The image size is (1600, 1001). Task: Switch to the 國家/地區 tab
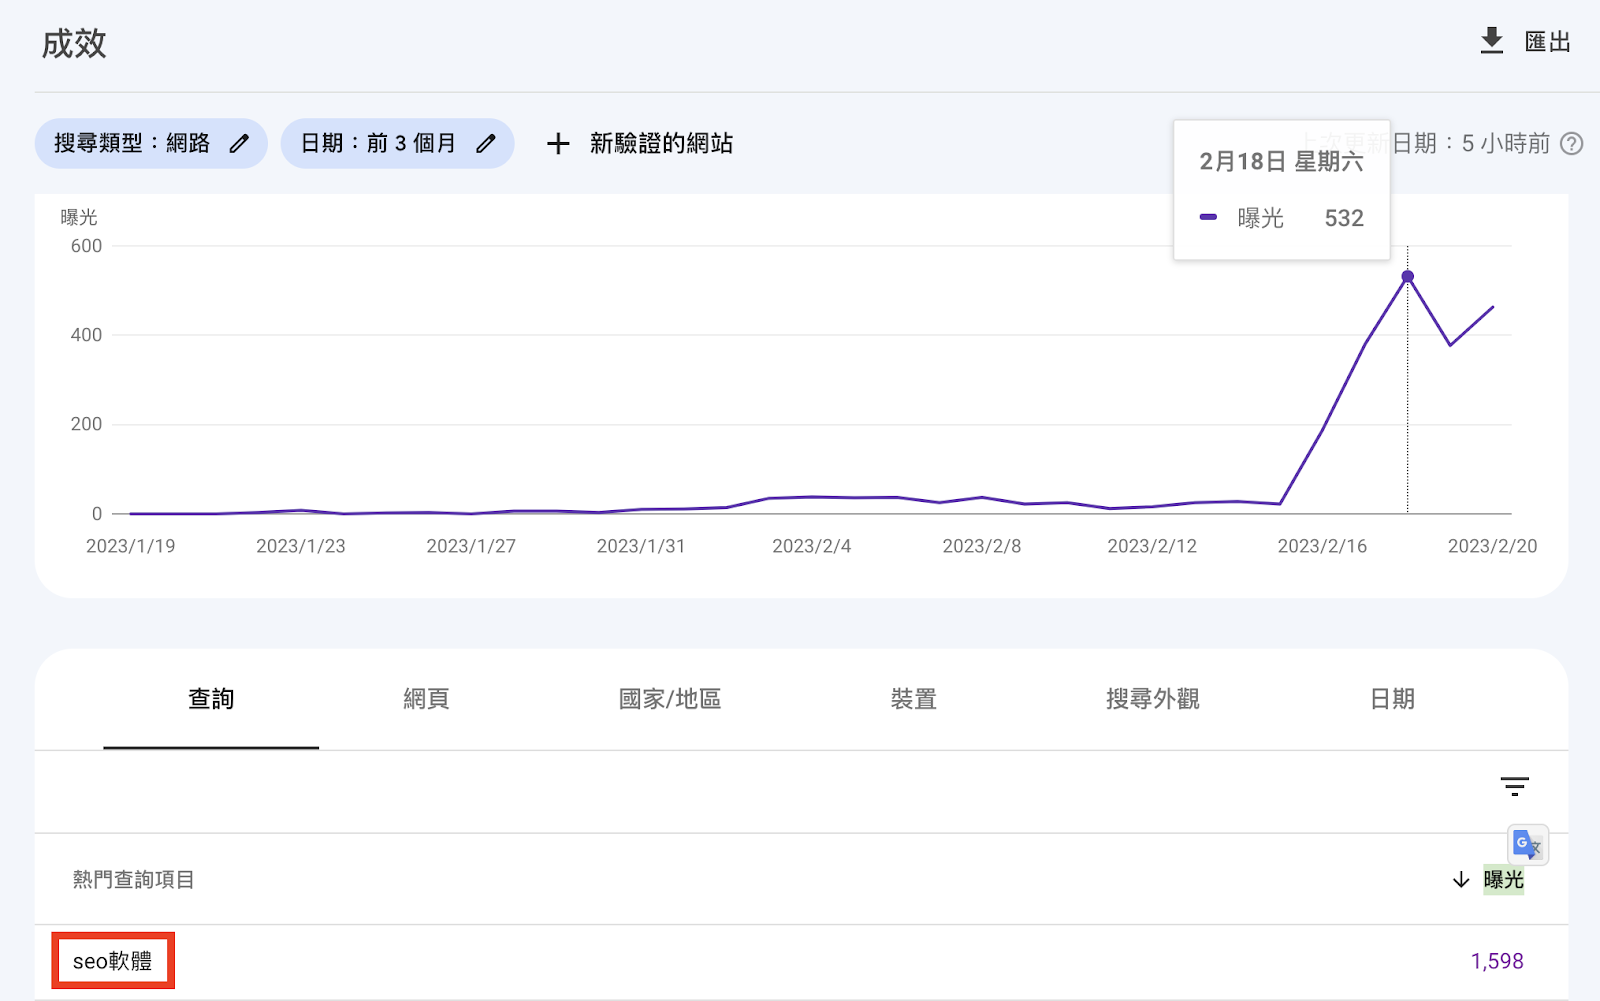click(x=670, y=699)
